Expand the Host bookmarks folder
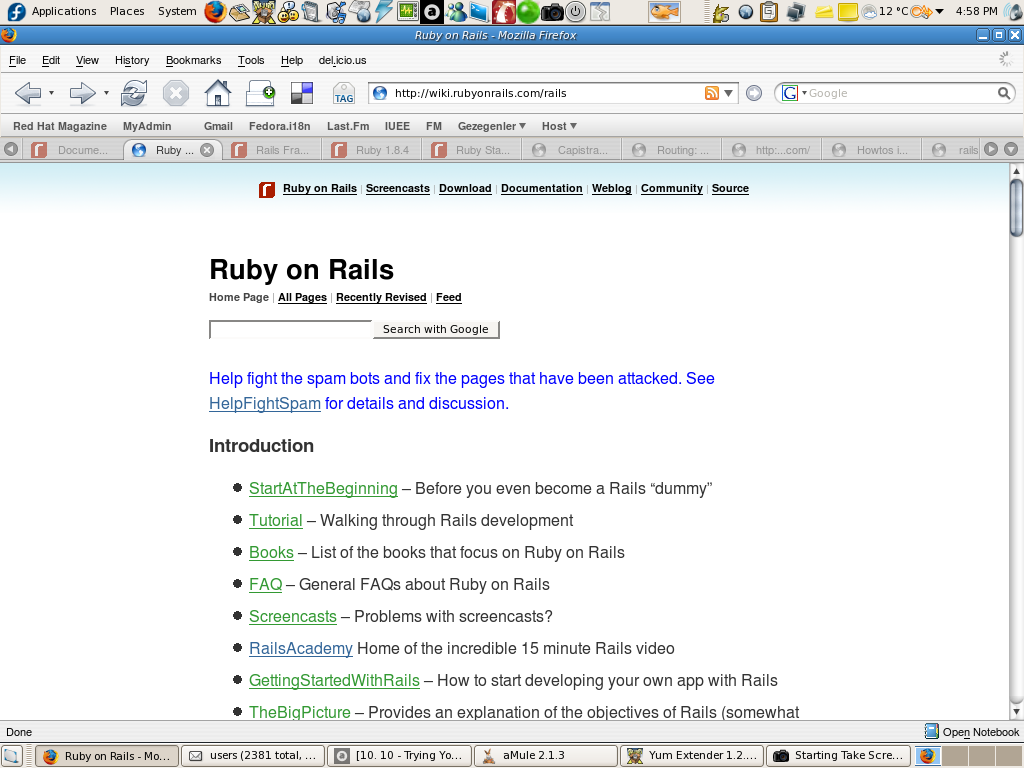The image size is (1024, 768). (559, 126)
